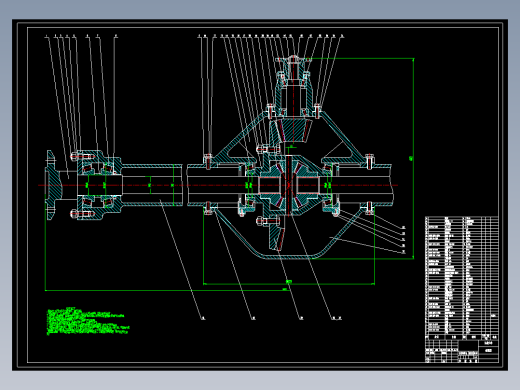Click the green technical notes text block
This screenshot has width=520, height=390.
pos(88,321)
